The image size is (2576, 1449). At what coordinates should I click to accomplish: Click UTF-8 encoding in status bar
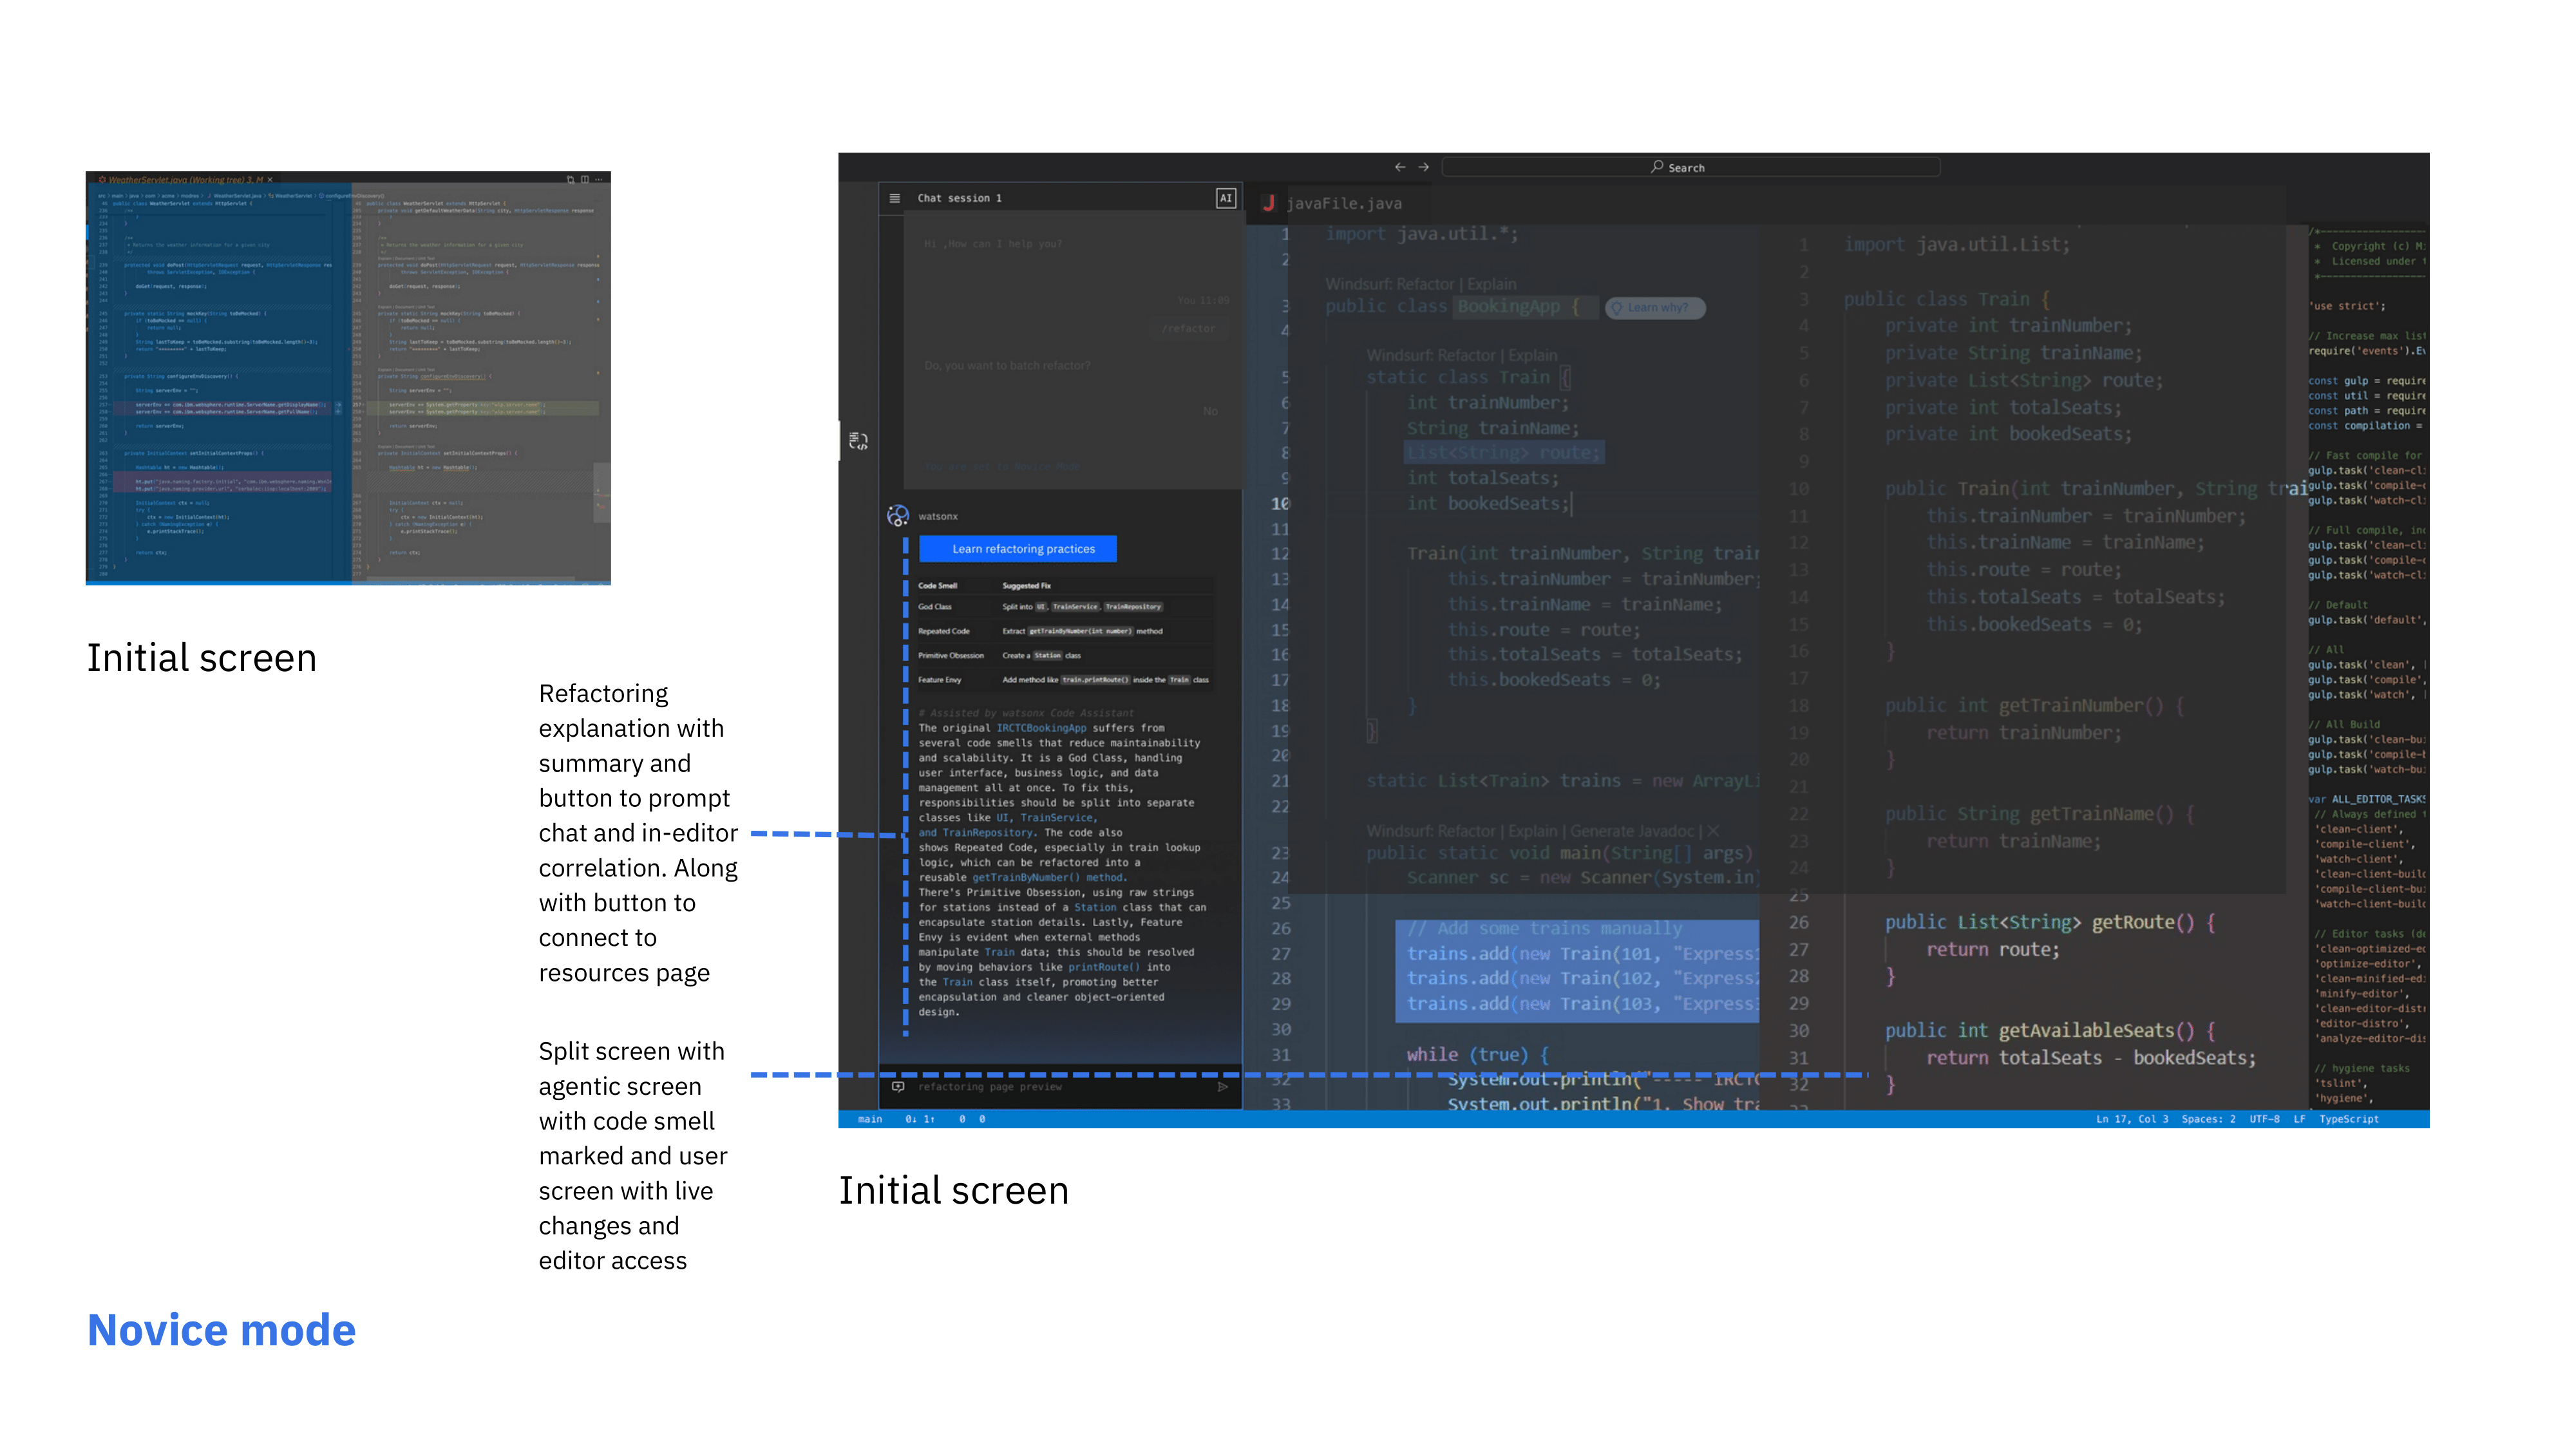(2264, 1119)
